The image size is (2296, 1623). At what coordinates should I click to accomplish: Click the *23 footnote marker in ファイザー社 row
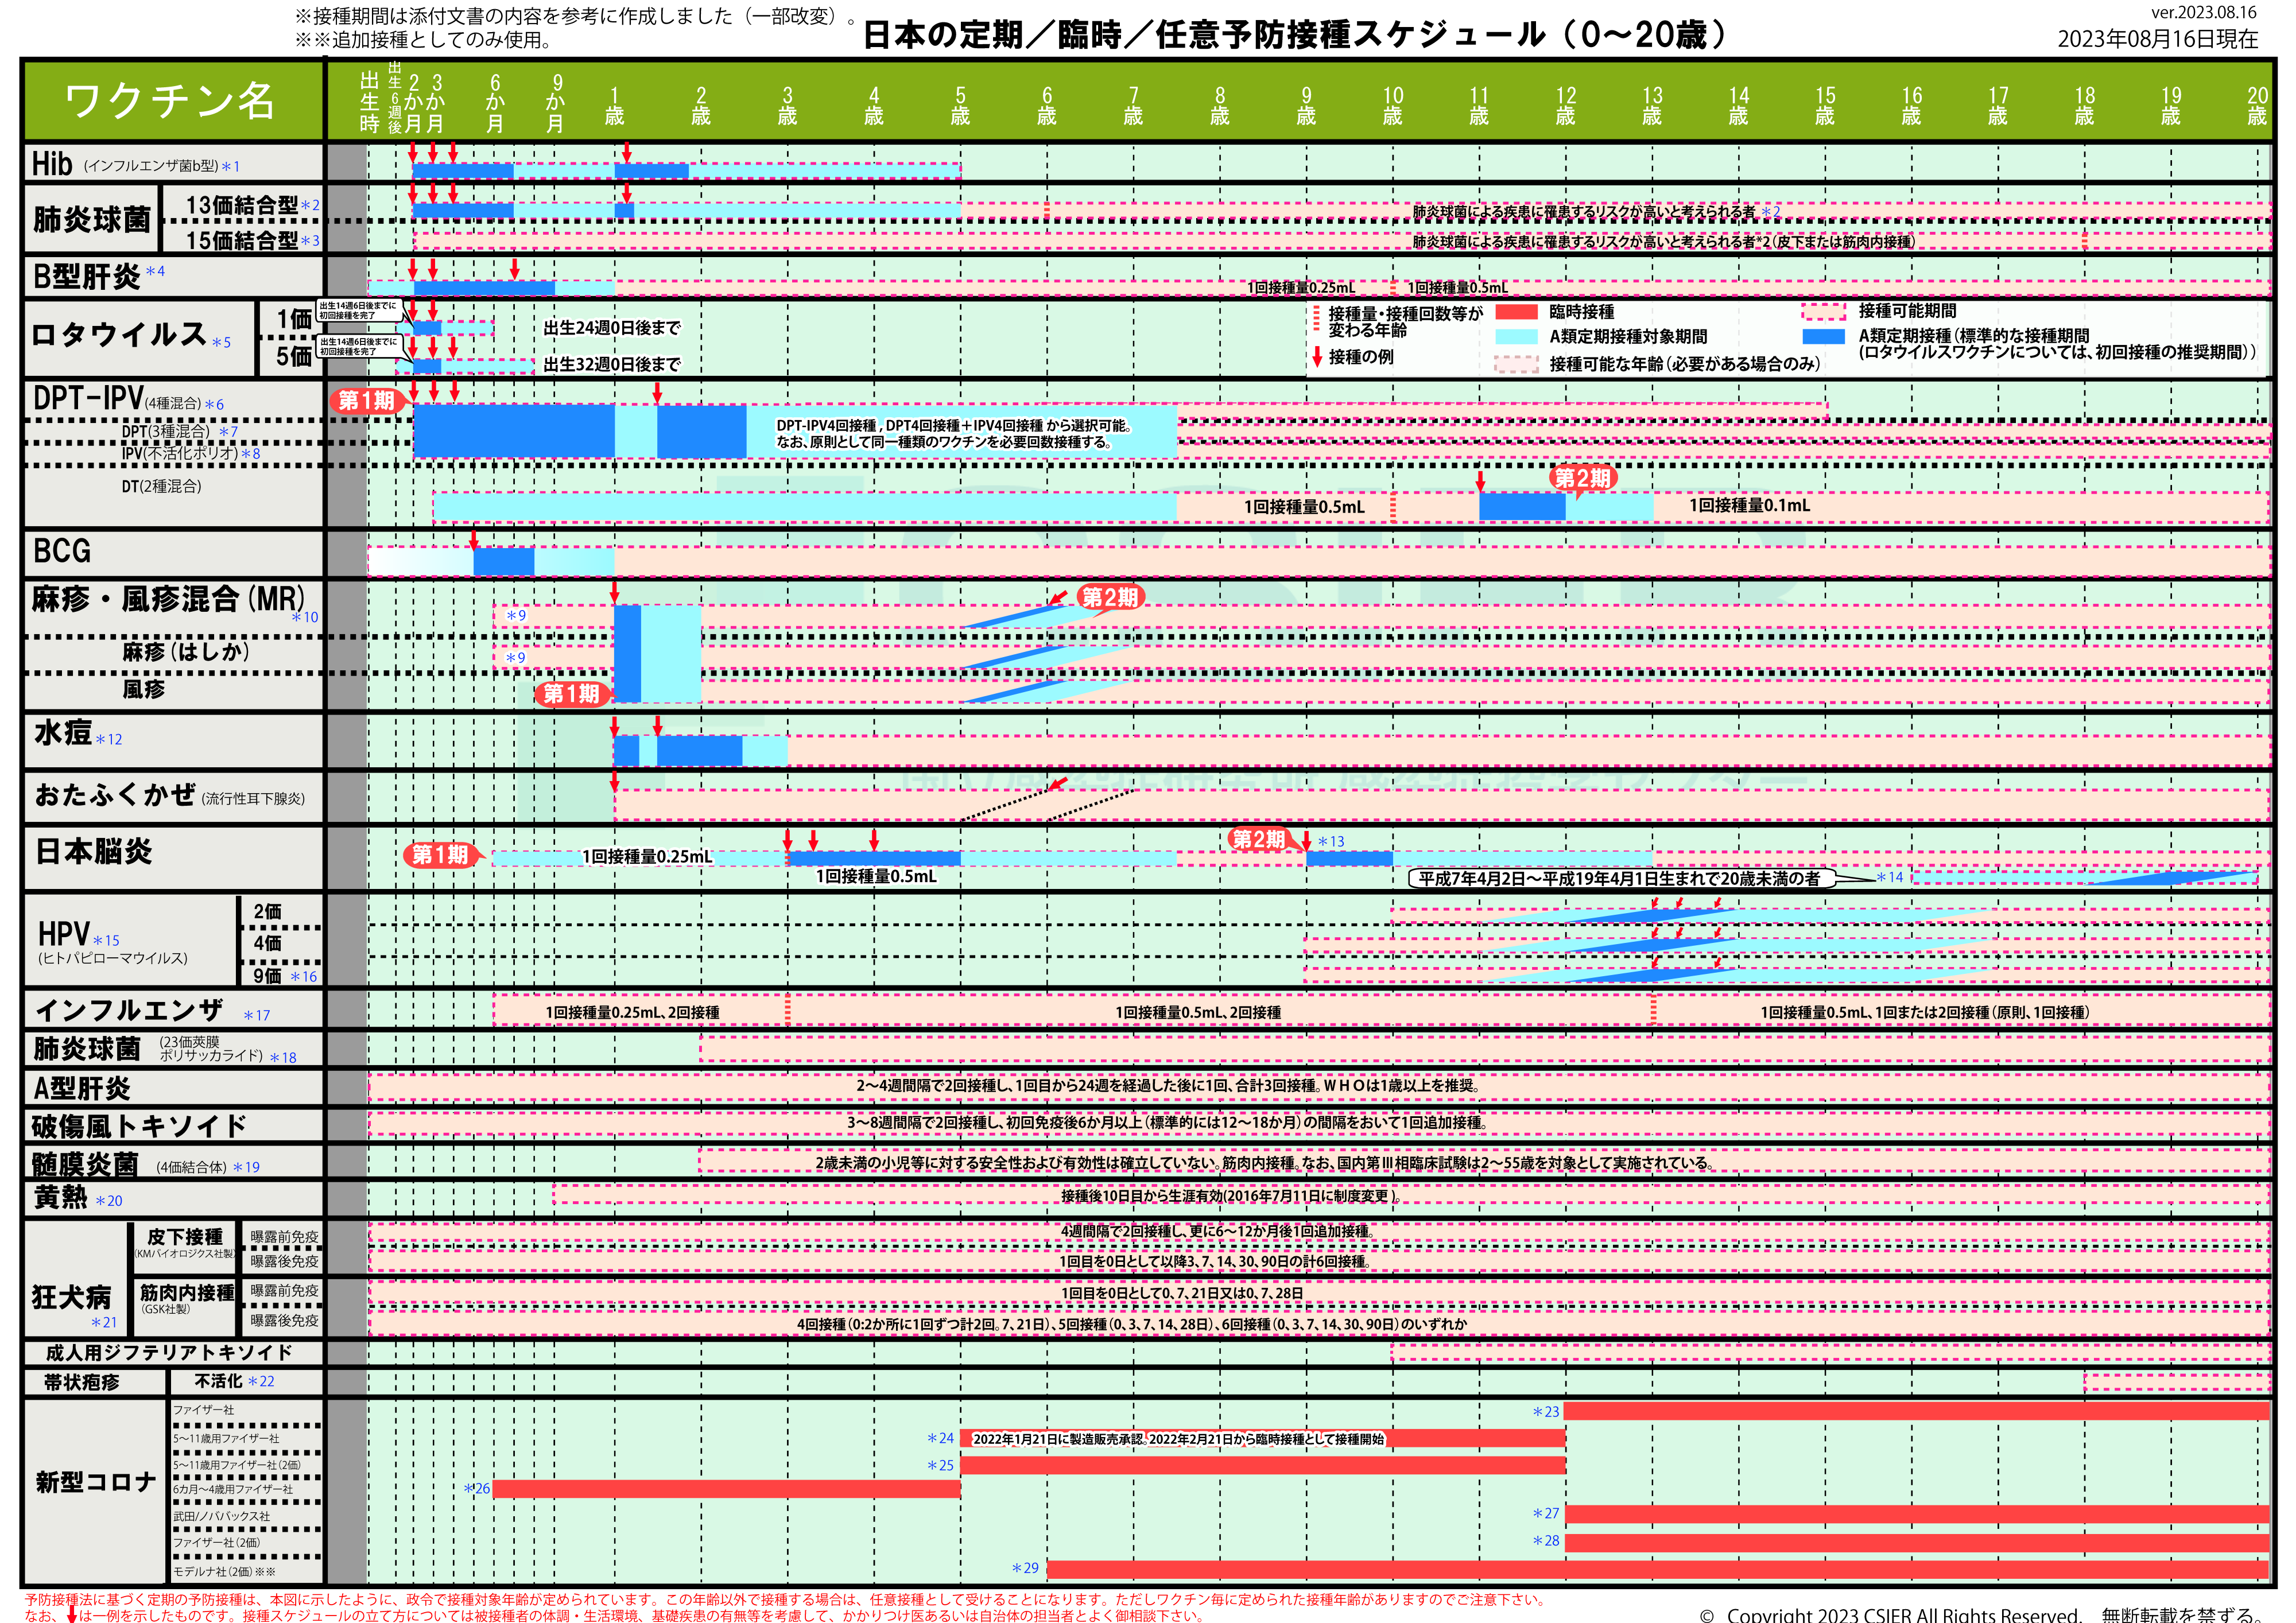coord(1546,1412)
